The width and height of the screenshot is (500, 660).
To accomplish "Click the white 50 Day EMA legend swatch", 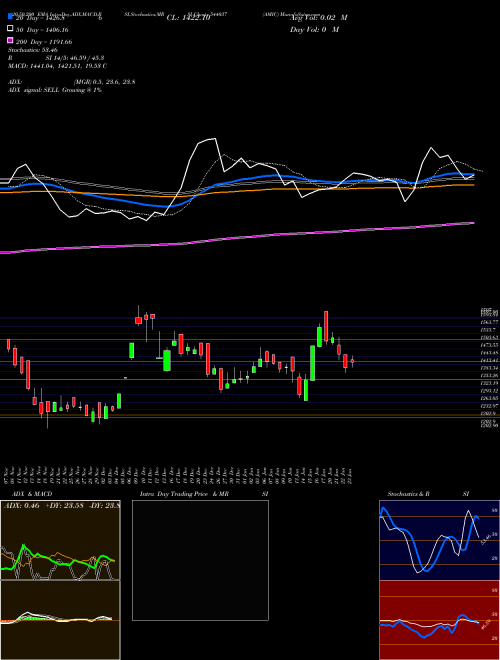I will [x=10, y=29].
